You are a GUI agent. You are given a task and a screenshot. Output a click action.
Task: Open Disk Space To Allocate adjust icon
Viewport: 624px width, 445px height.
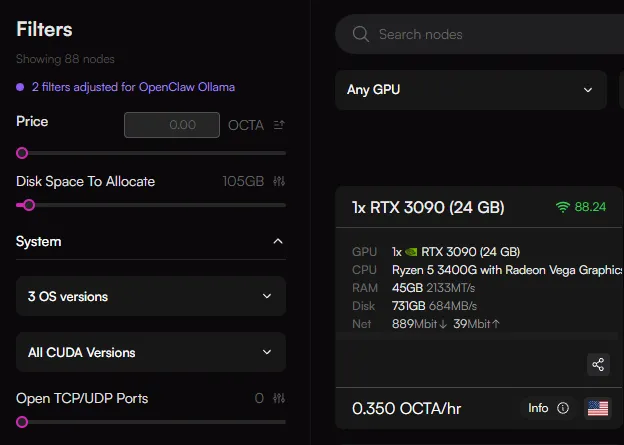279,182
